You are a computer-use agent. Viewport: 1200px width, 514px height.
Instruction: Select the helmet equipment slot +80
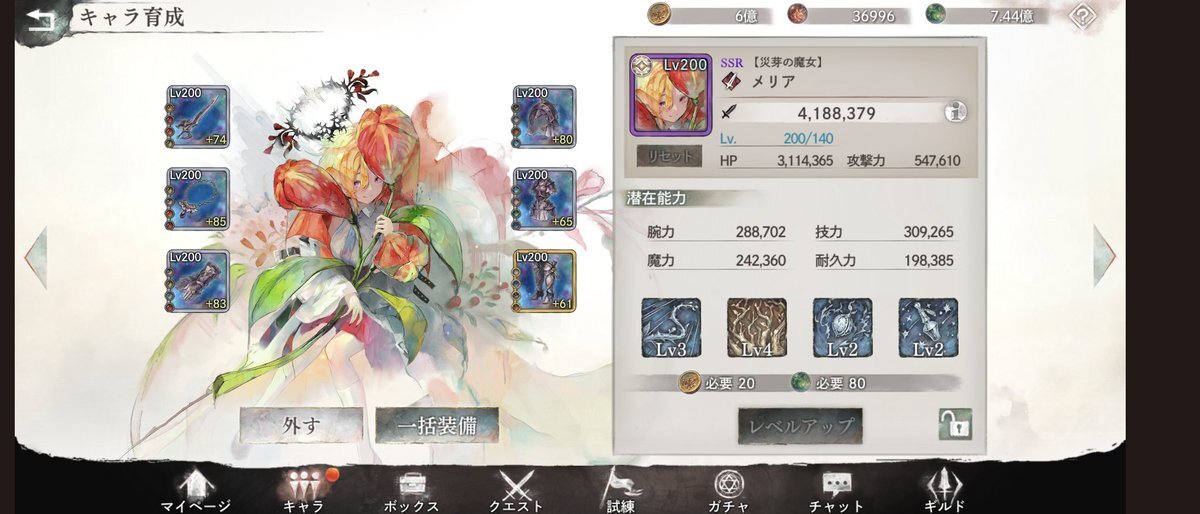(x=544, y=118)
